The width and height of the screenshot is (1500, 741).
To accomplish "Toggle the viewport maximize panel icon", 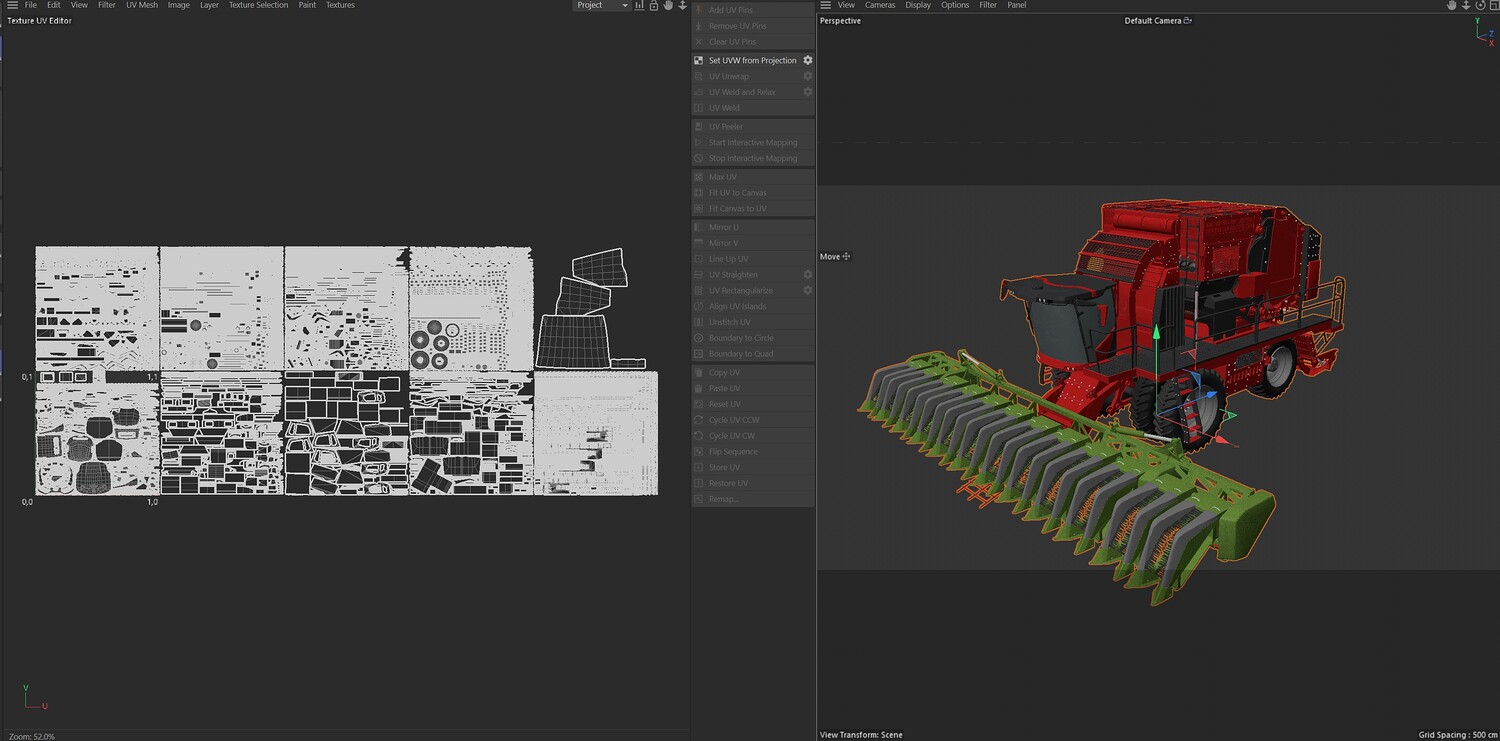I will pyautogui.click(x=1493, y=5).
